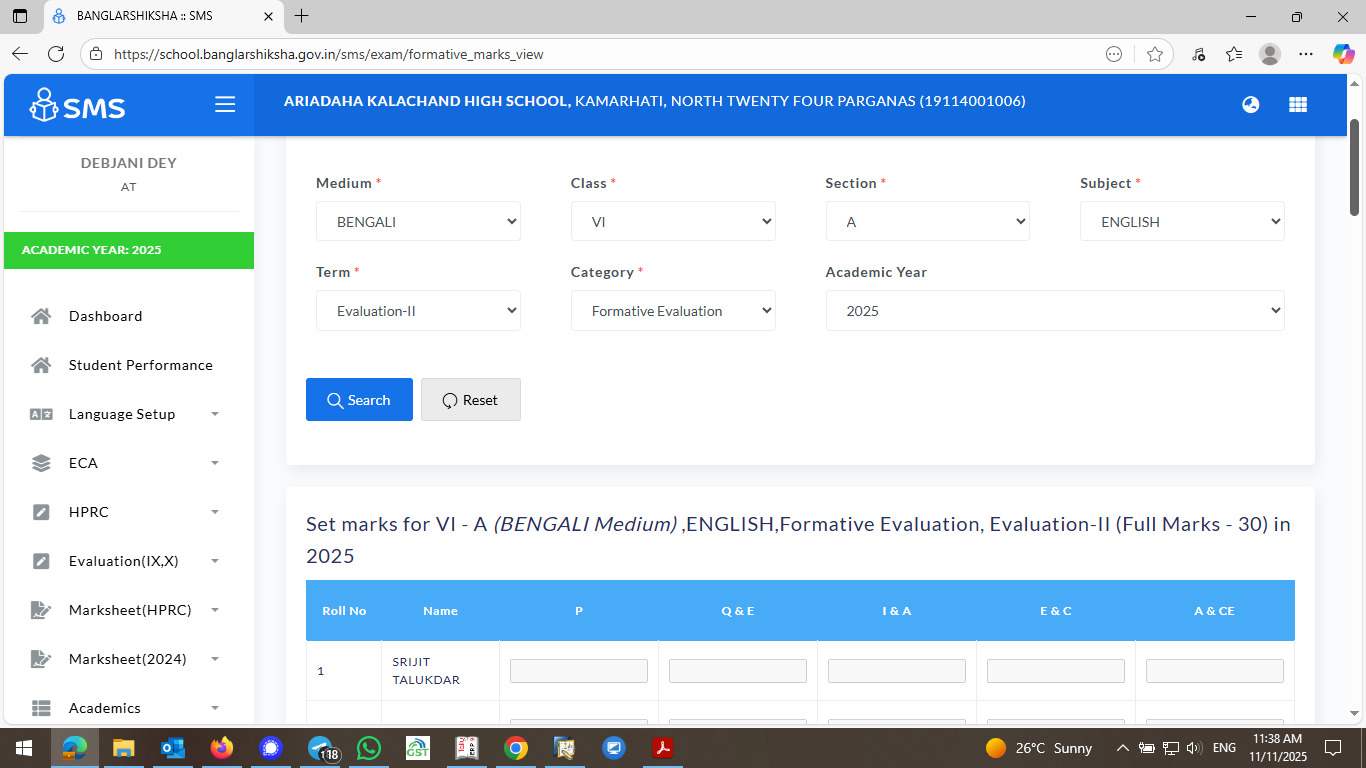Open the Subject dropdown showing ENGLISH
Screen dimensions: 1366x768
[x=1182, y=222]
